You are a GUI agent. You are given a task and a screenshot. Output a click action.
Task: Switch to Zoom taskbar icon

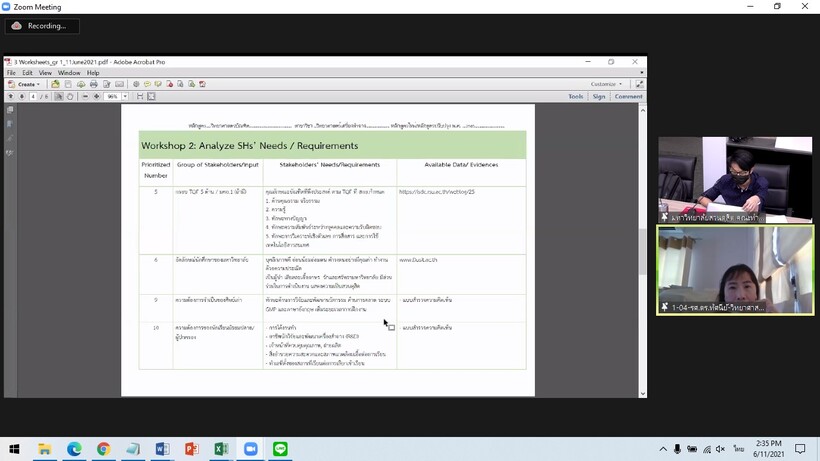(250, 449)
